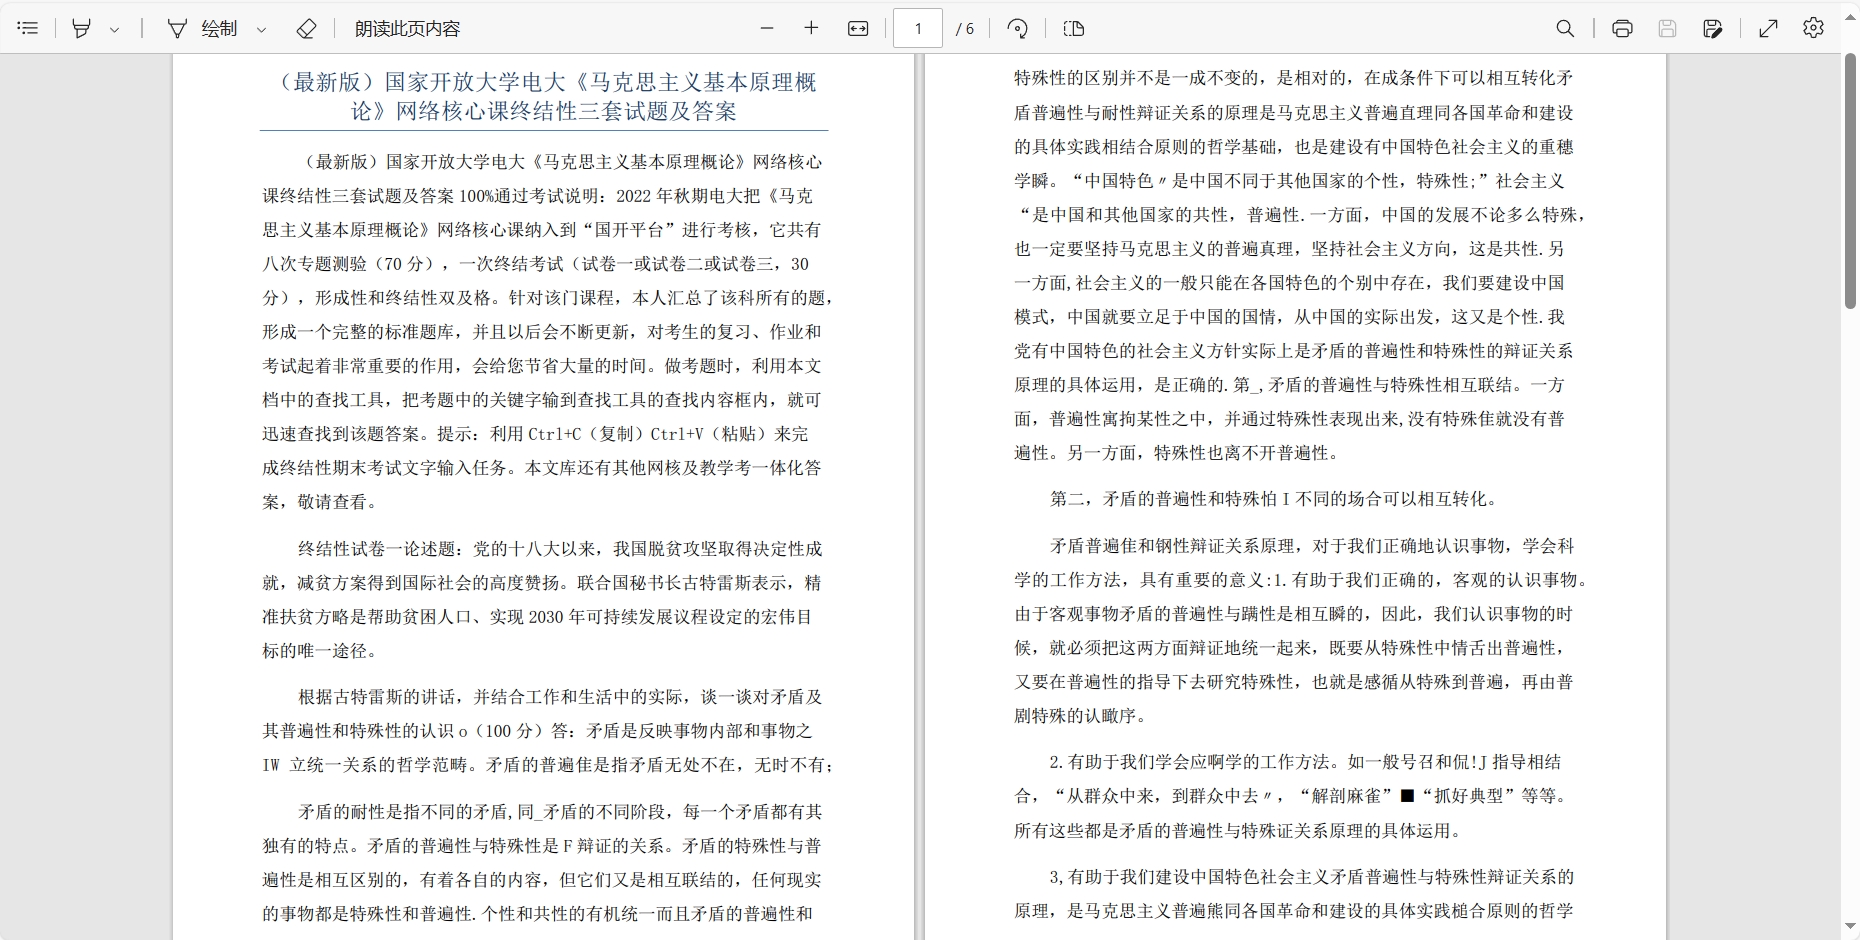Expand the highlighter options dropdown
The image size is (1860, 940).
(x=115, y=29)
